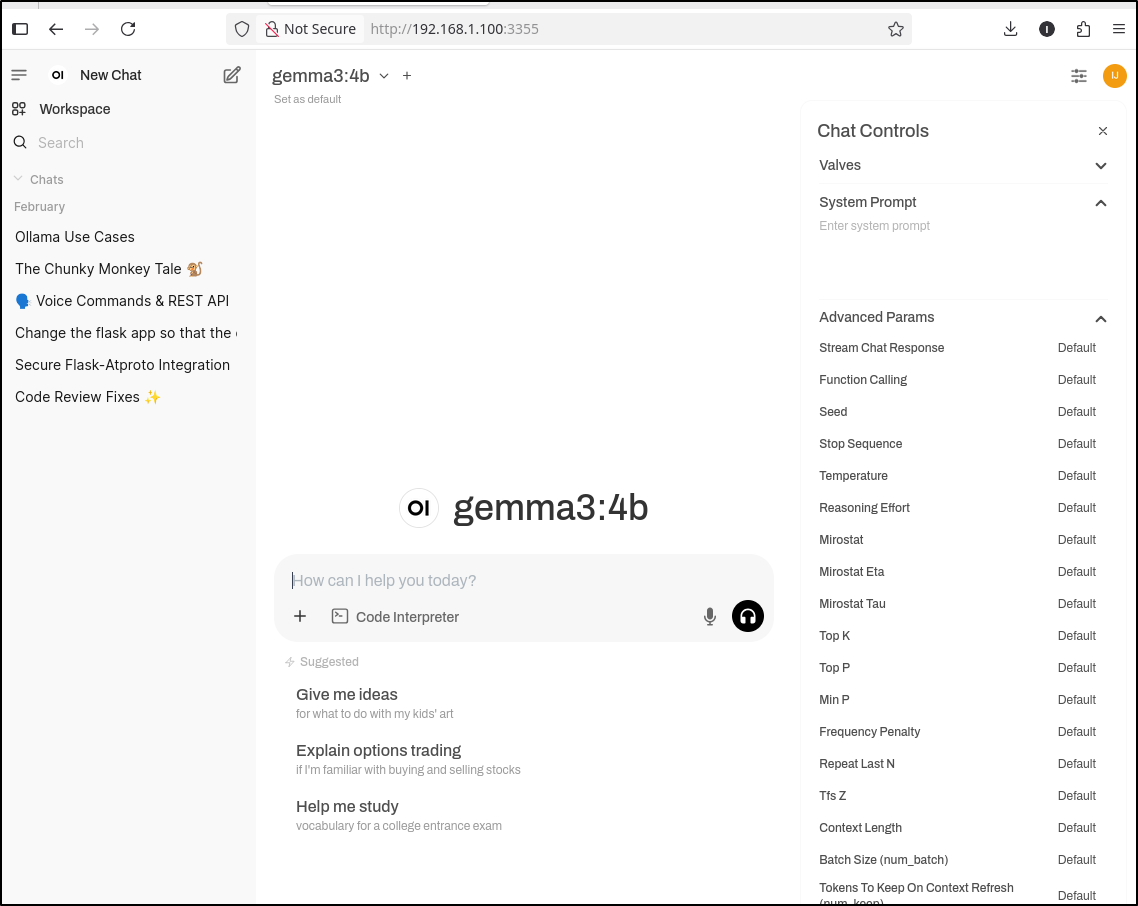This screenshot has height=906, width=1138.
Task: Click the New Chat compose pencil icon
Action: 232,75
